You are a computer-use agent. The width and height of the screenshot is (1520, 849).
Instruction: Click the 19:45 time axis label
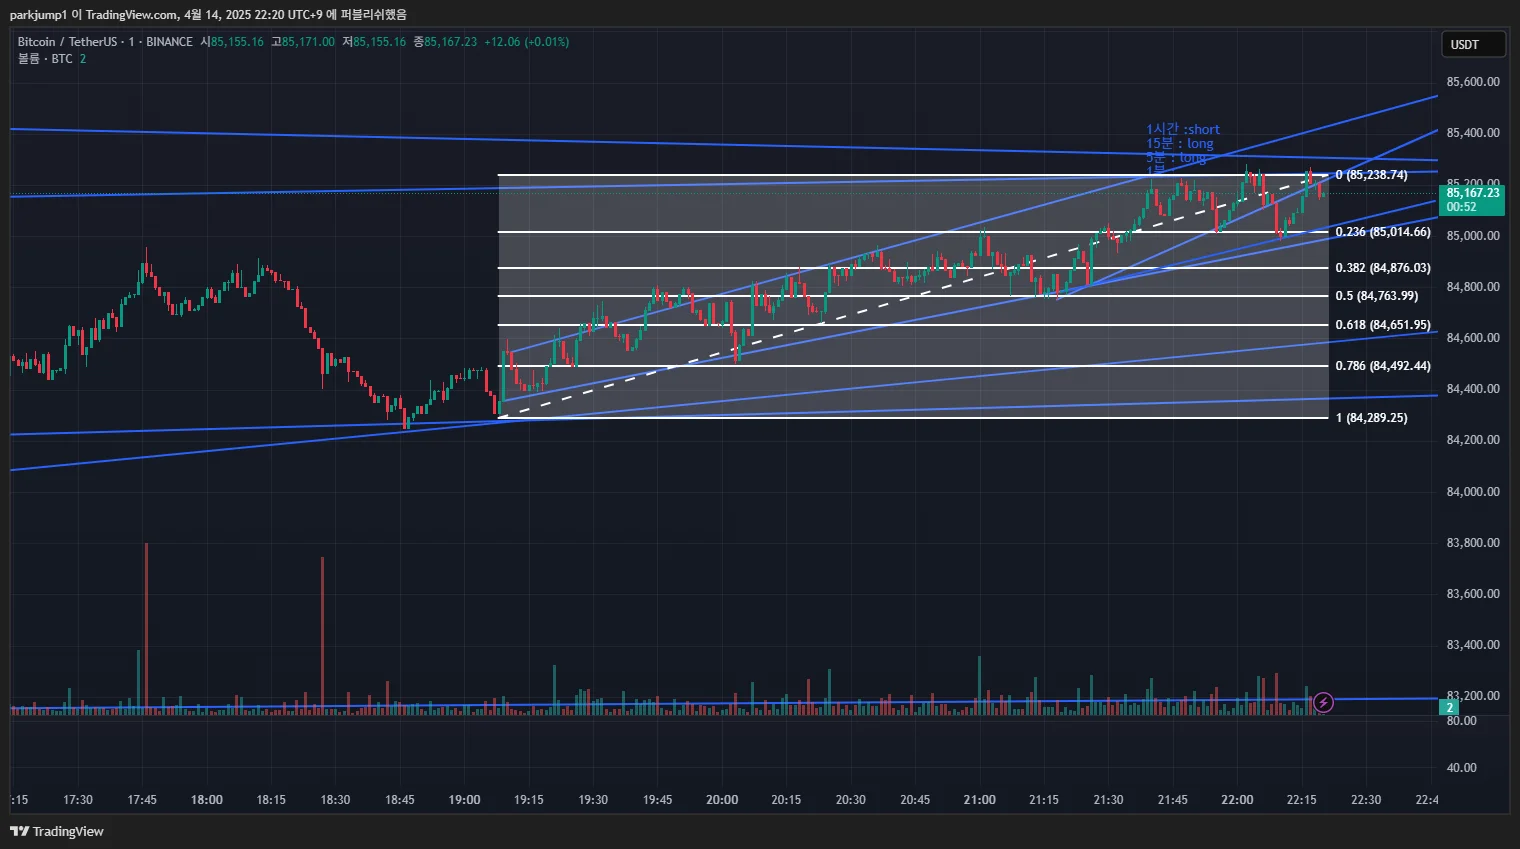657,800
